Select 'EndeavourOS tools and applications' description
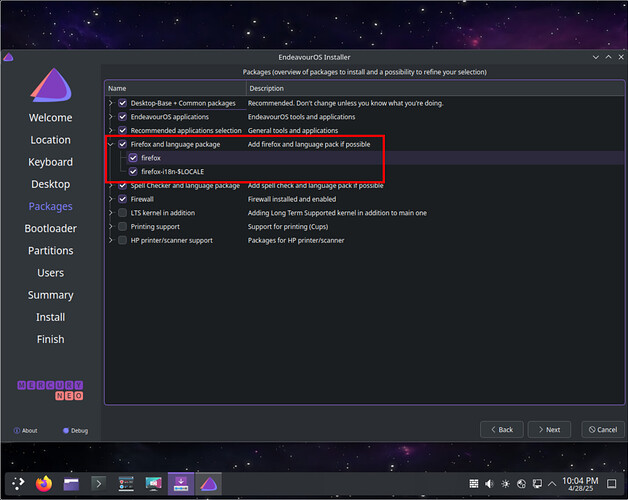 coord(302,117)
